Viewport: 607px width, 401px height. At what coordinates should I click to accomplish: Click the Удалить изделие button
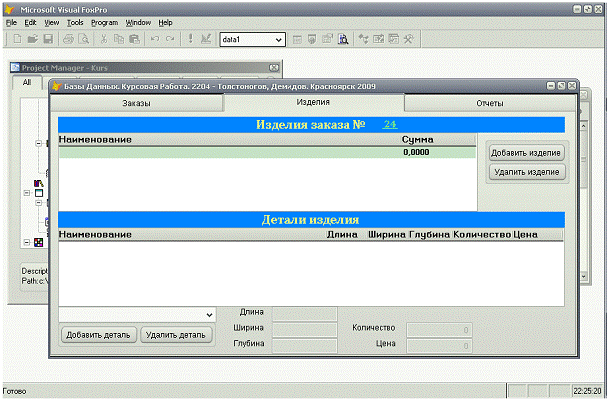[x=527, y=172]
